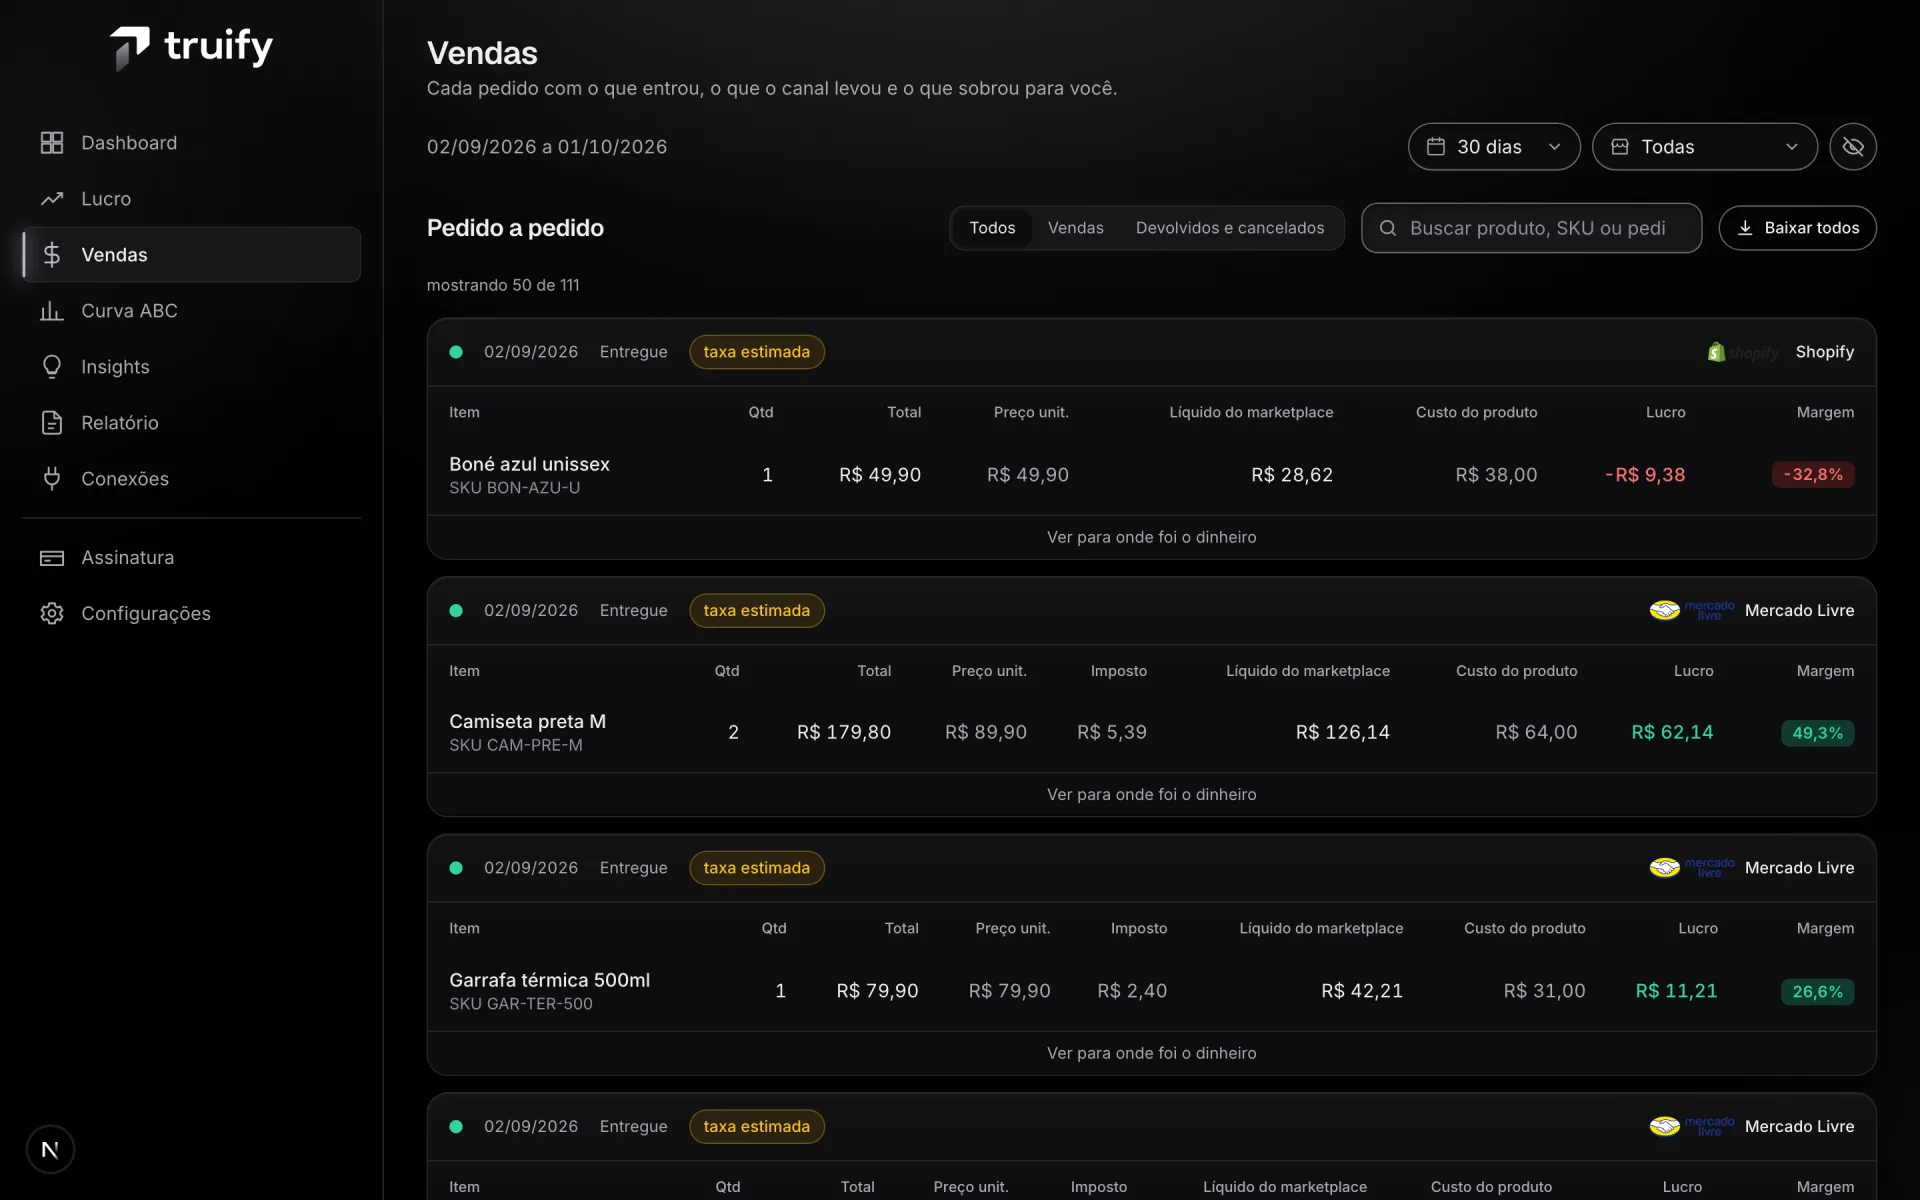Open Assinatura from the sidebar
Screen dimensions: 1920x1200
191,558
